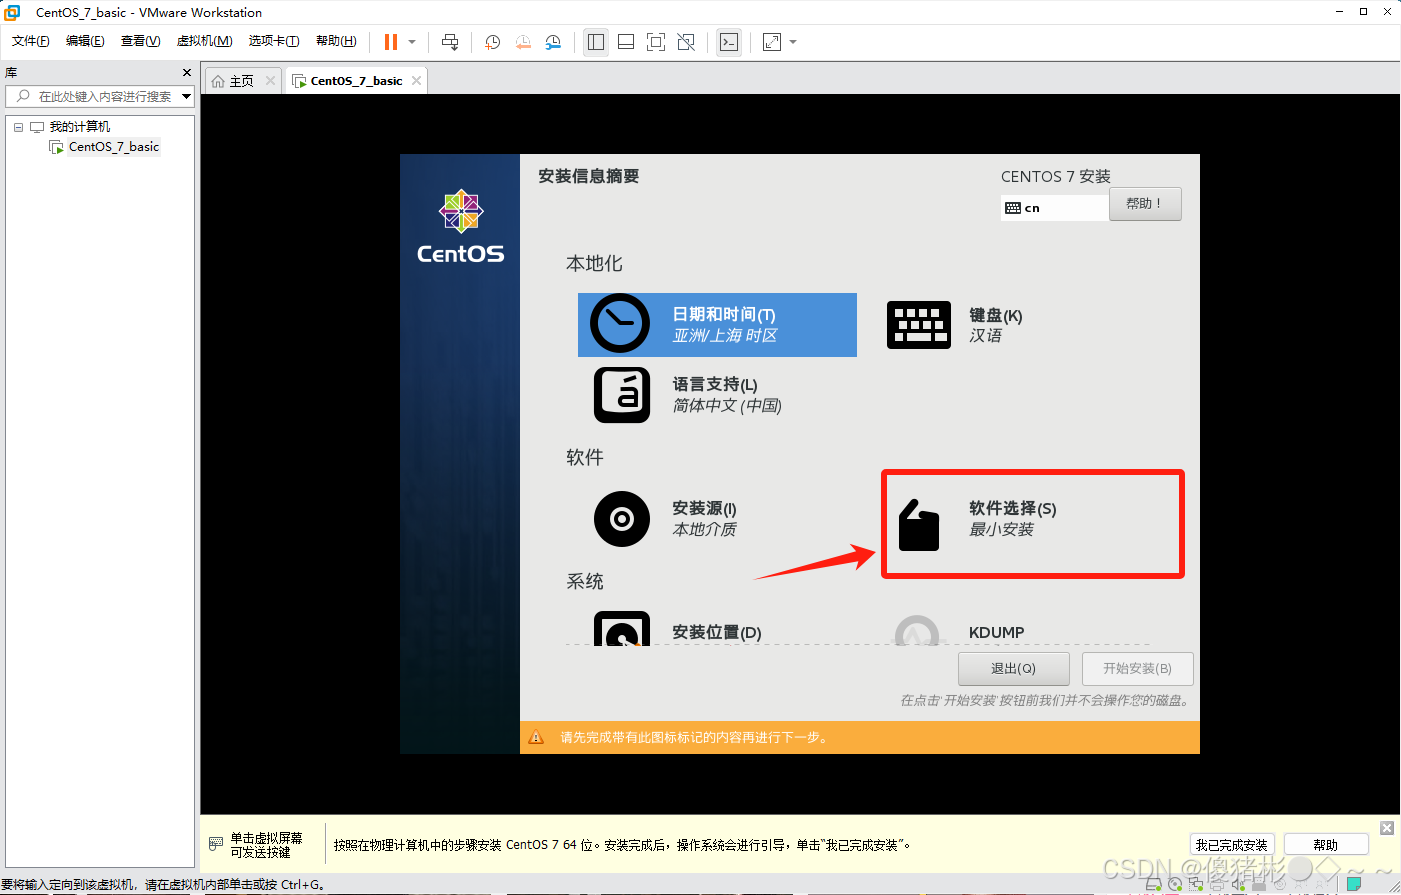The image size is (1401, 895).
Task: Click the Ctrl+G status bar message
Action: [164, 885]
